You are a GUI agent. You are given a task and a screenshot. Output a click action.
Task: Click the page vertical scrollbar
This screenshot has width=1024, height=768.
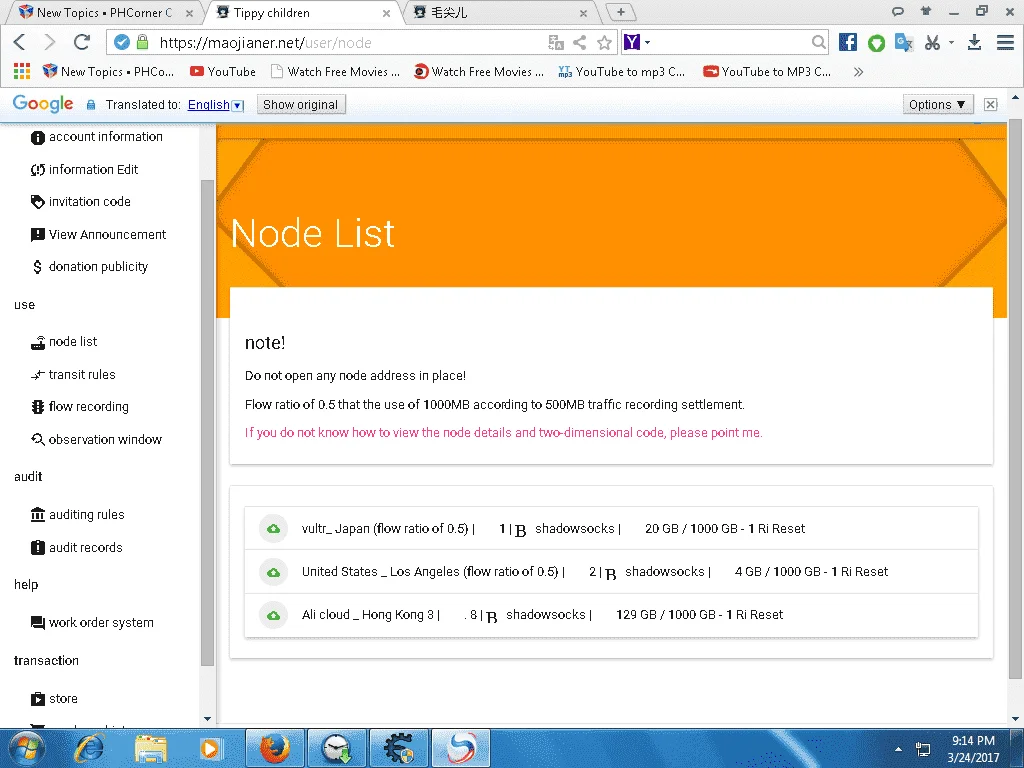pyautogui.click(x=1016, y=398)
